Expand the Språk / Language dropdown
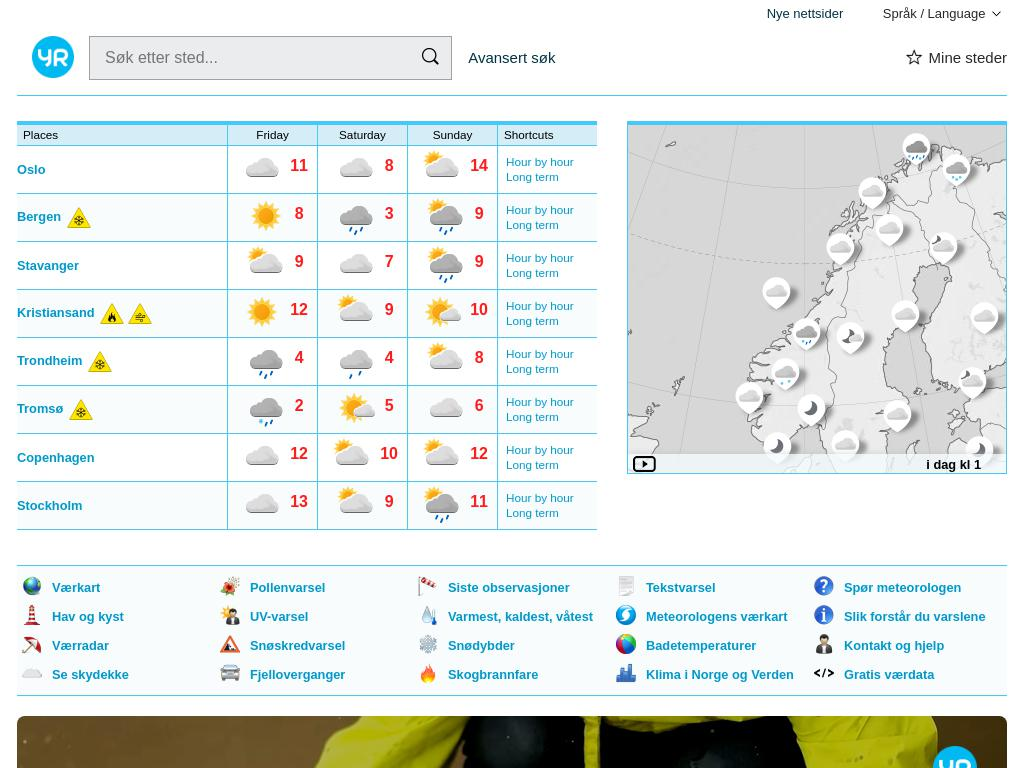This screenshot has height=768, width=1024. coord(940,14)
